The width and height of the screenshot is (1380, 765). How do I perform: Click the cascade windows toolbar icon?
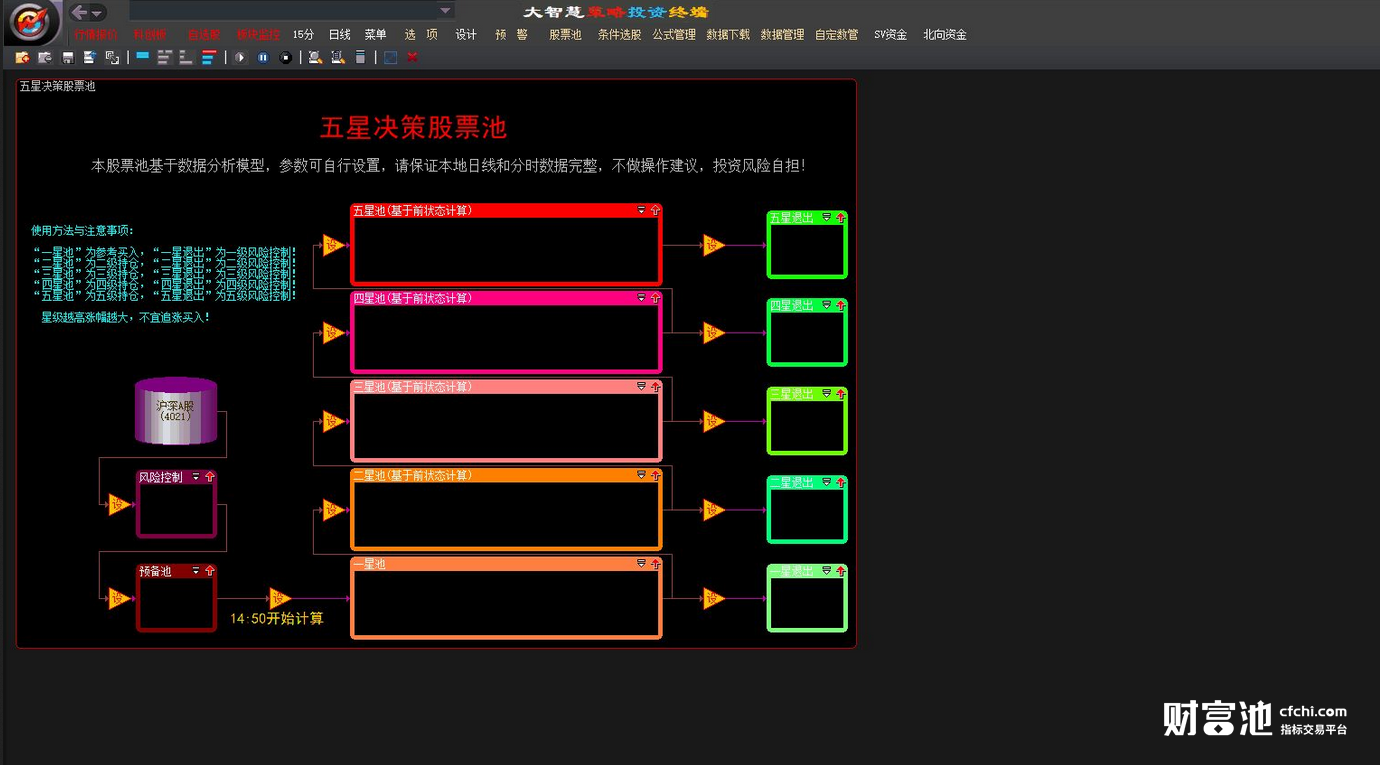coord(112,58)
